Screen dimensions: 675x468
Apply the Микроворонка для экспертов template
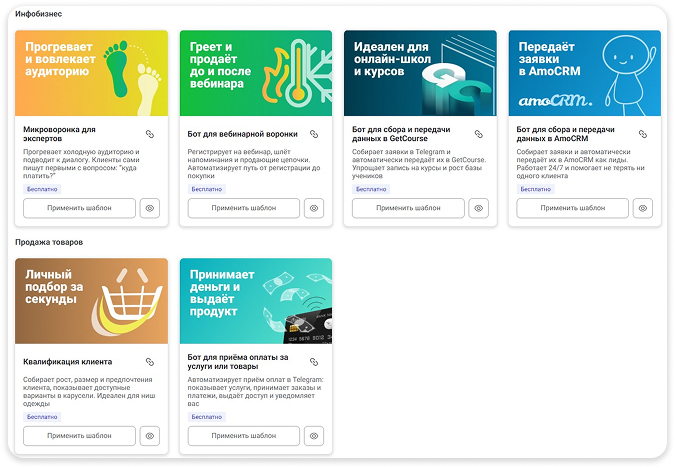click(79, 208)
